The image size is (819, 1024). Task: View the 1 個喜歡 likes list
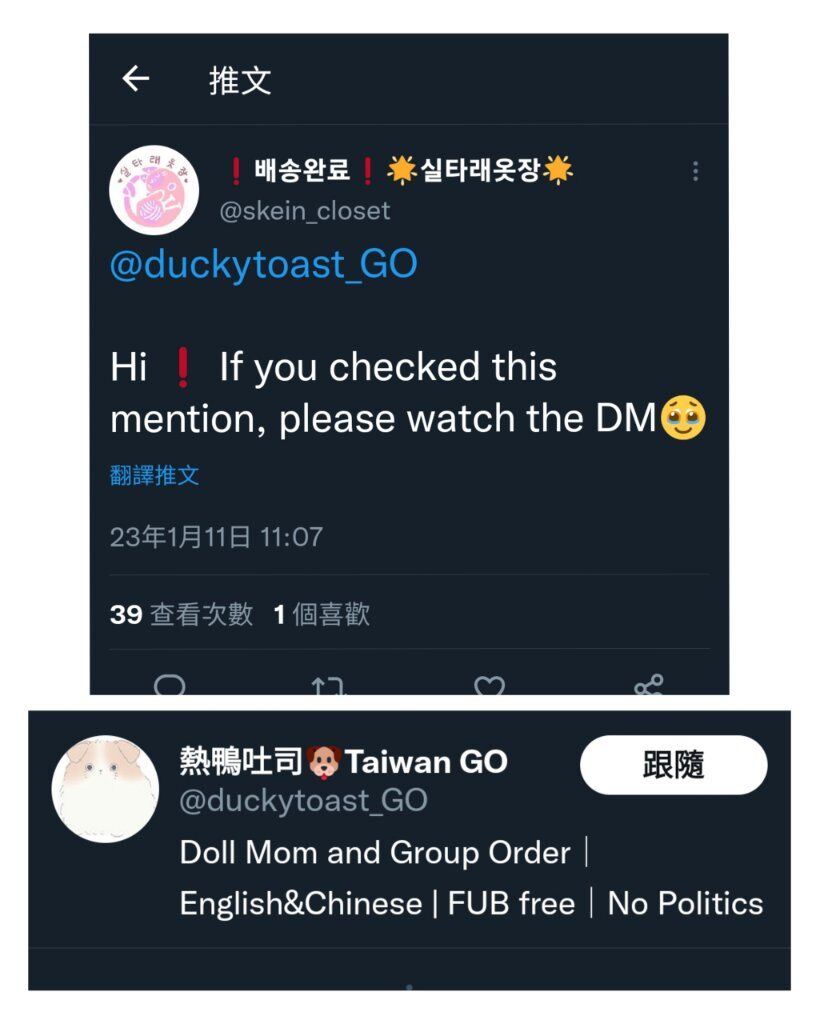tap(321, 615)
